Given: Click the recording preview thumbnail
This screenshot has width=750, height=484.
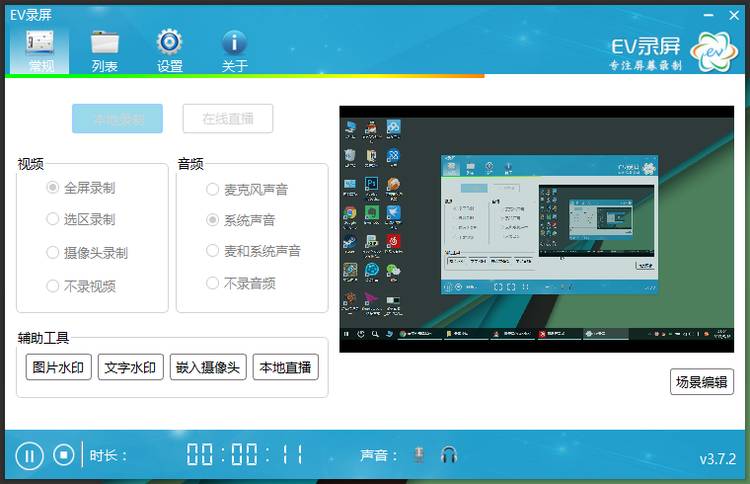Looking at the screenshot, I should coord(537,229).
